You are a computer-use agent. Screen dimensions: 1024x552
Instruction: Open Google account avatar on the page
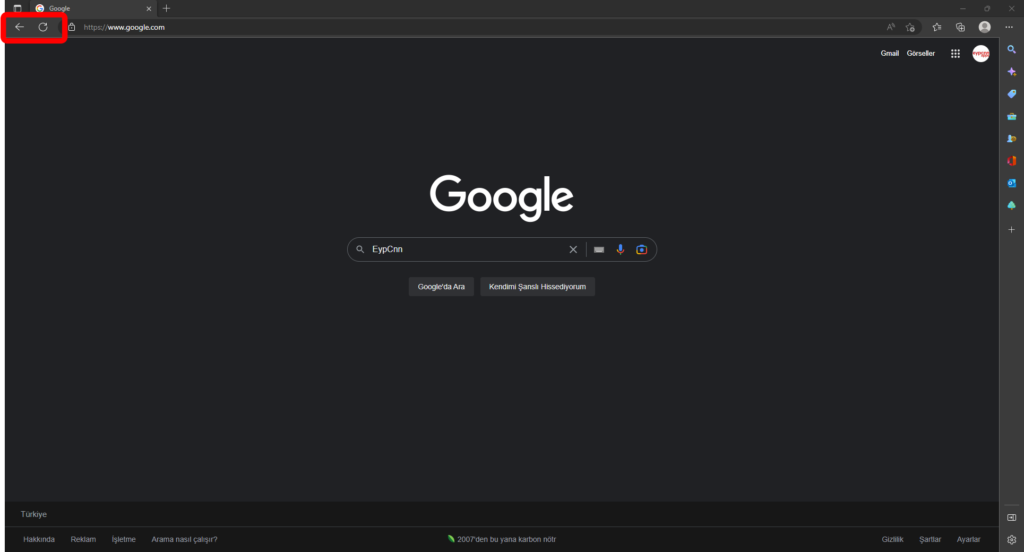point(981,54)
